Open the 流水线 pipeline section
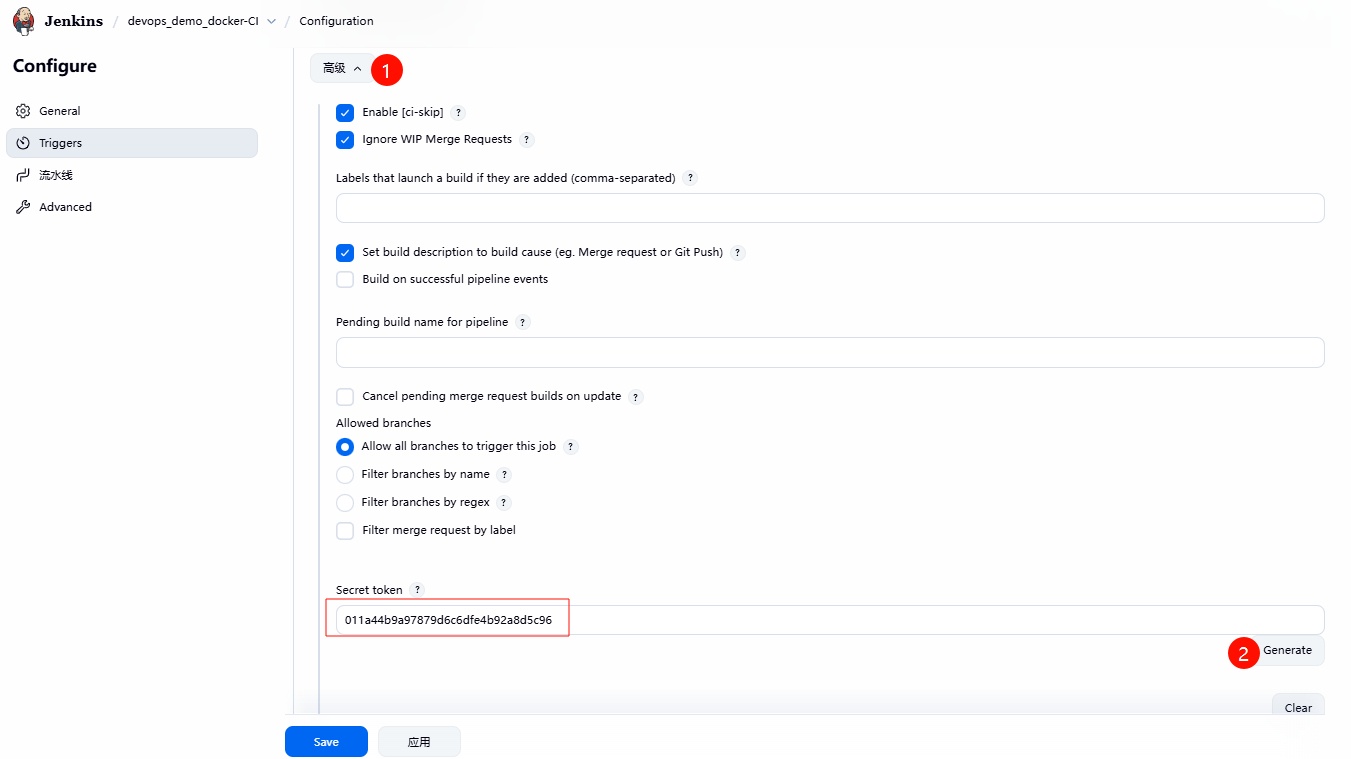 (56, 175)
